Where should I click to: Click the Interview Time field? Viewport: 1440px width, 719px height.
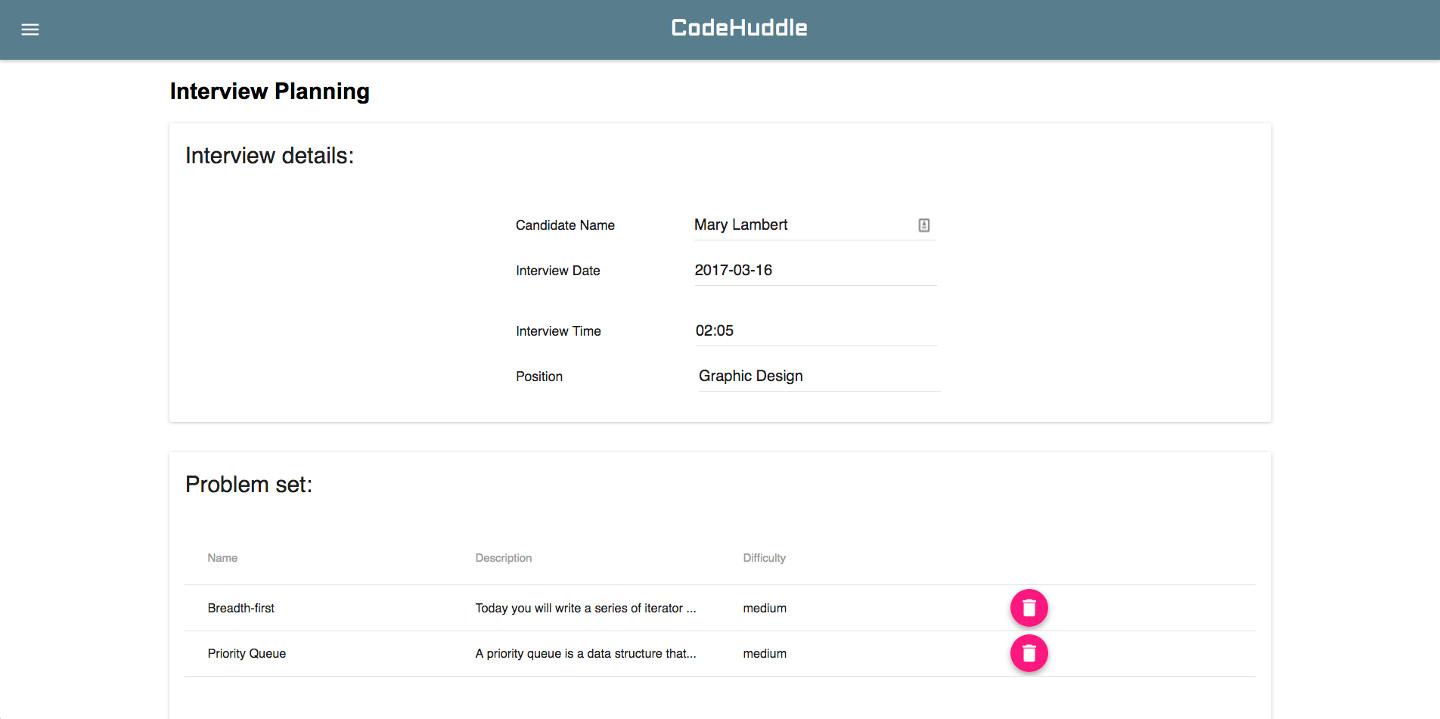pyautogui.click(x=816, y=331)
